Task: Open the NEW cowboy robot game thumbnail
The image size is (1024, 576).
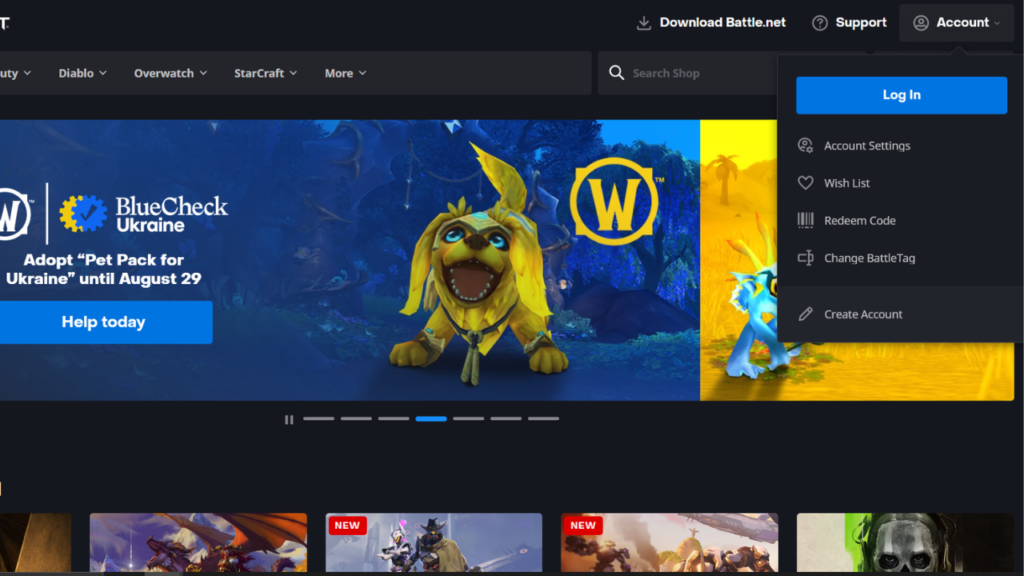Action: [x=434, y=543]
